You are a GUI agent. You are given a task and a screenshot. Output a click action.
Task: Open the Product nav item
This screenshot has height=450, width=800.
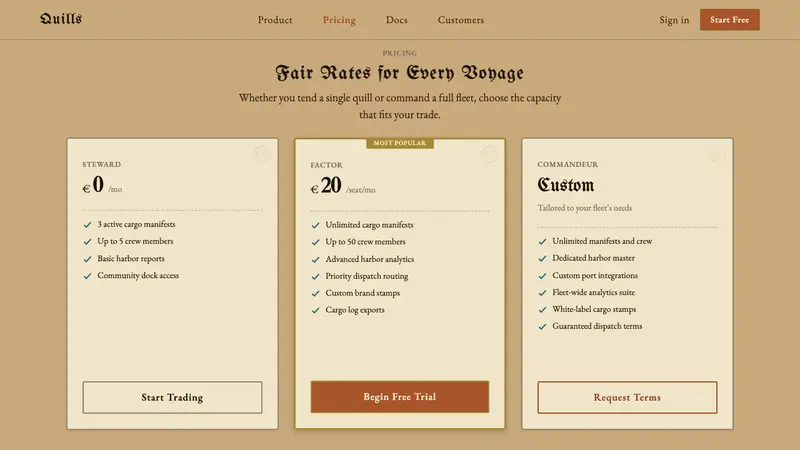click(275, 20)
